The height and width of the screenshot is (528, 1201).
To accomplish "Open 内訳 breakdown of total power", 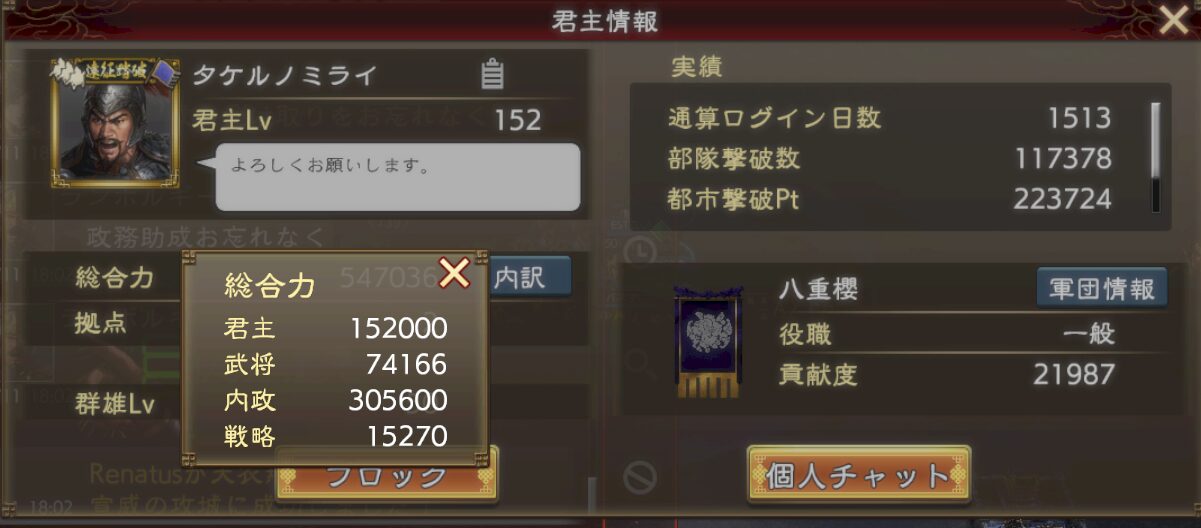I will point(529,277).
